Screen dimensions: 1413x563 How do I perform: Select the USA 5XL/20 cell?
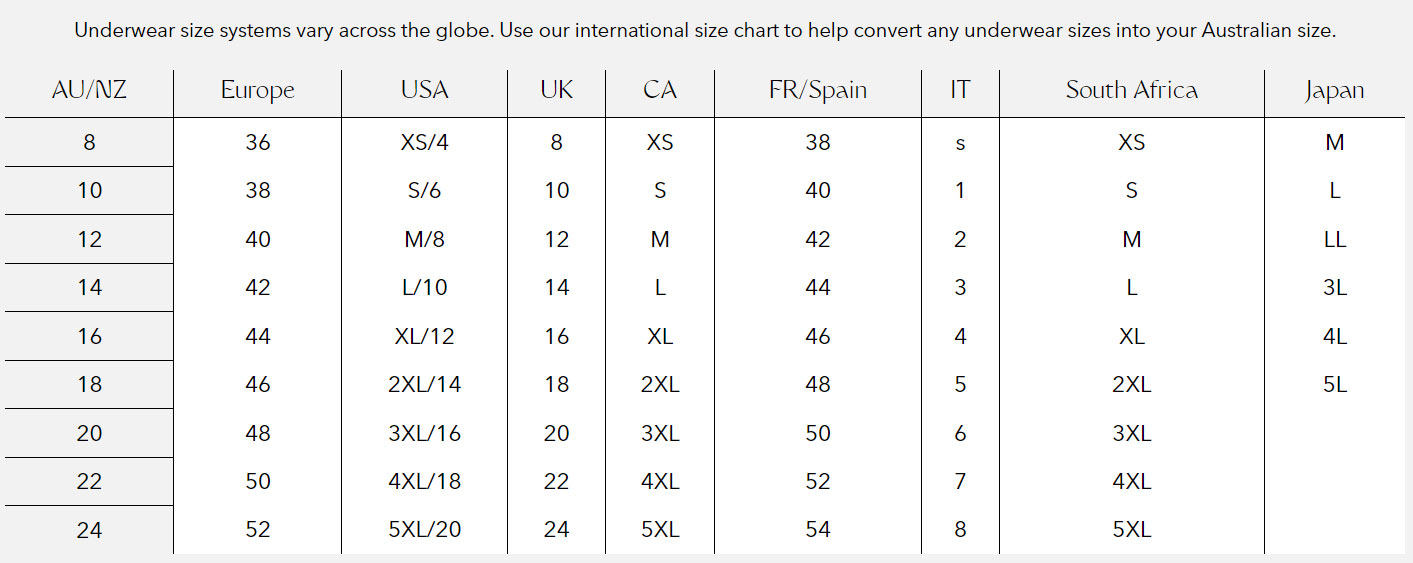pos(424,529)
